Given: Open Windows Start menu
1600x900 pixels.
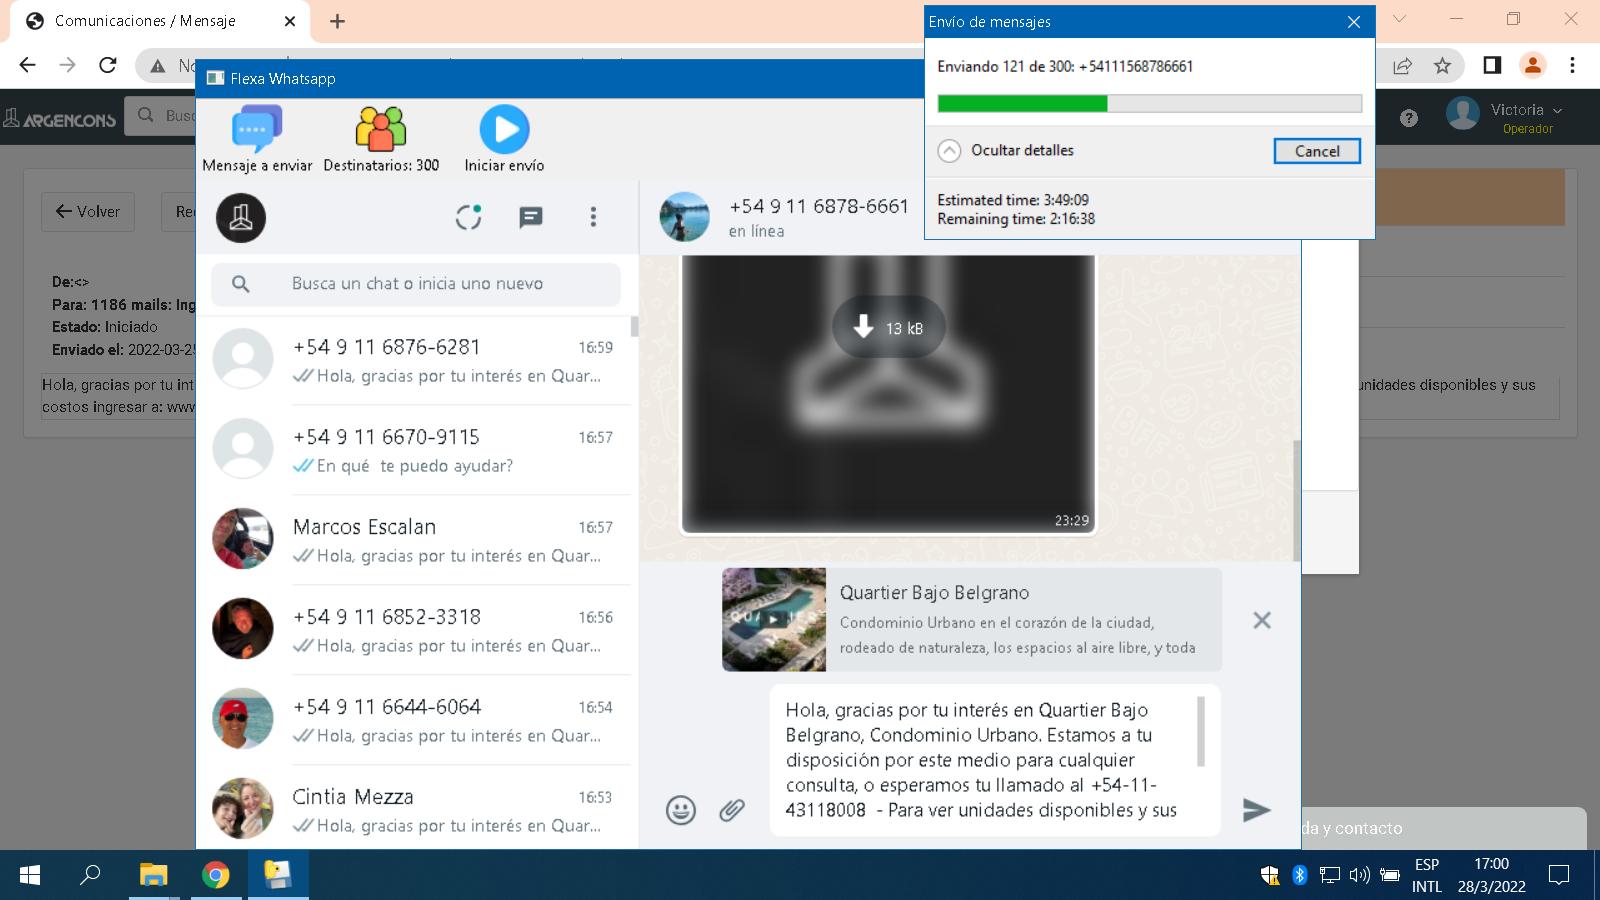Looking at the screenshot, I should coord(30,875).
